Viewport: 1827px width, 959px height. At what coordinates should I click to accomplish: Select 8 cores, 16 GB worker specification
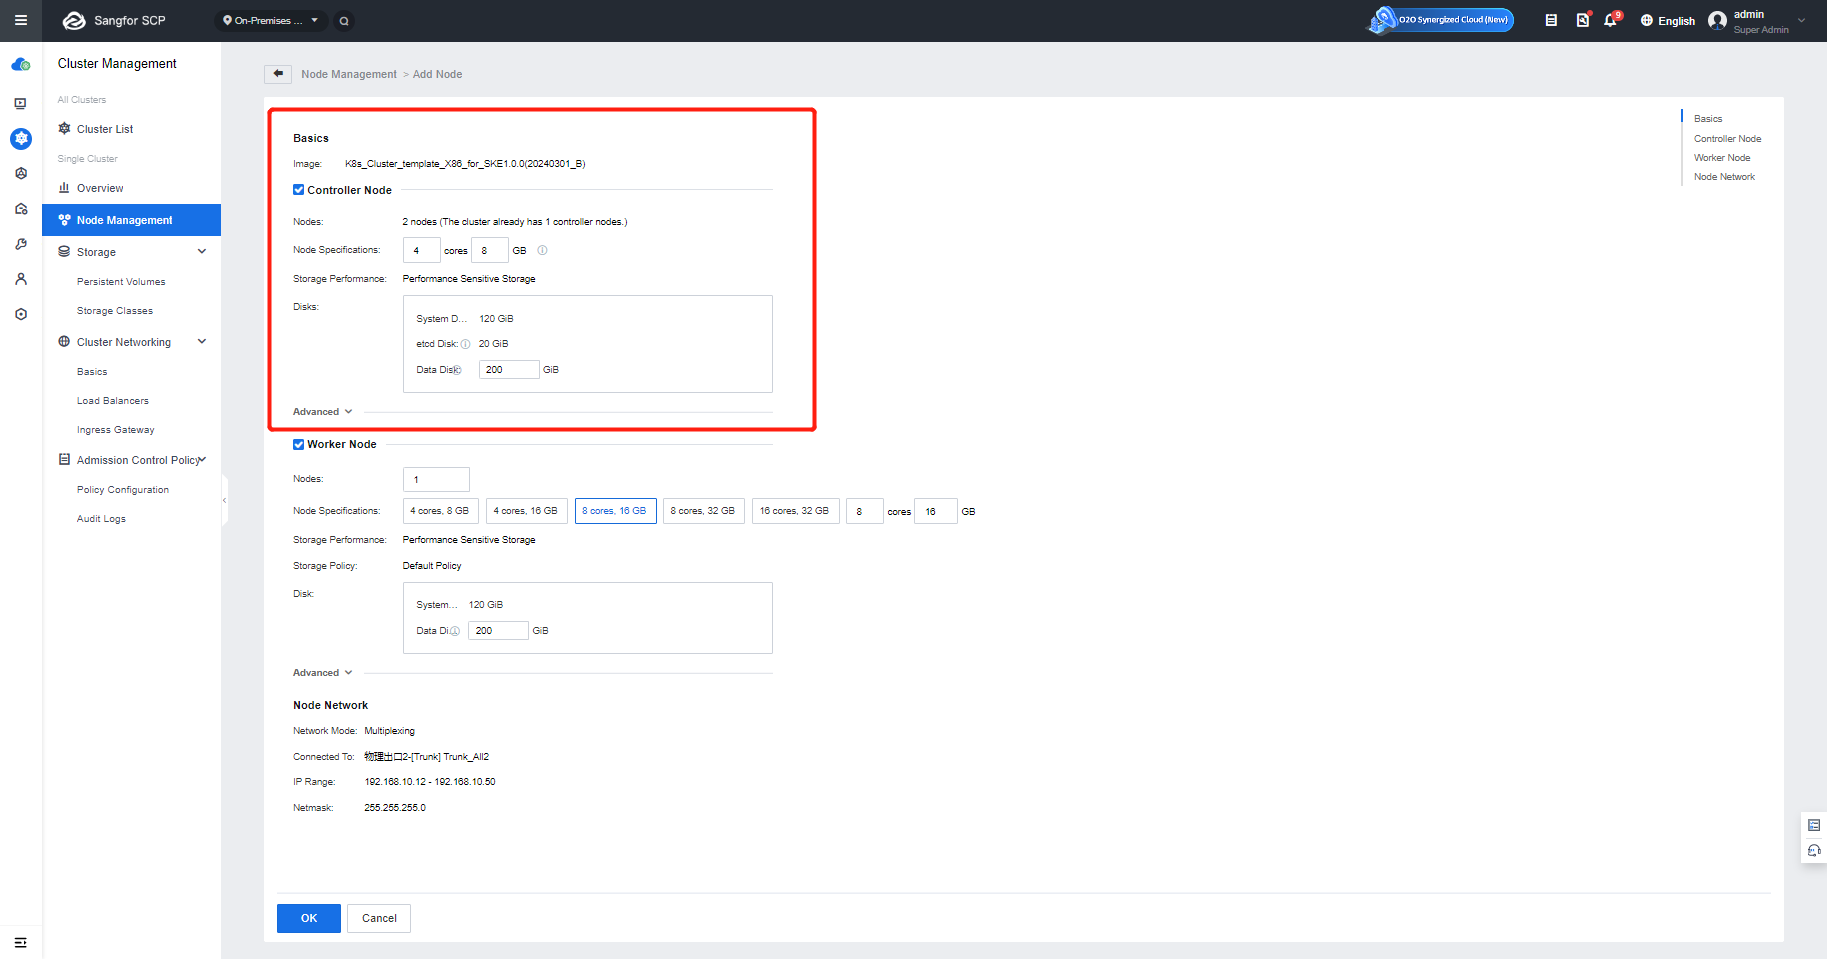615,511
